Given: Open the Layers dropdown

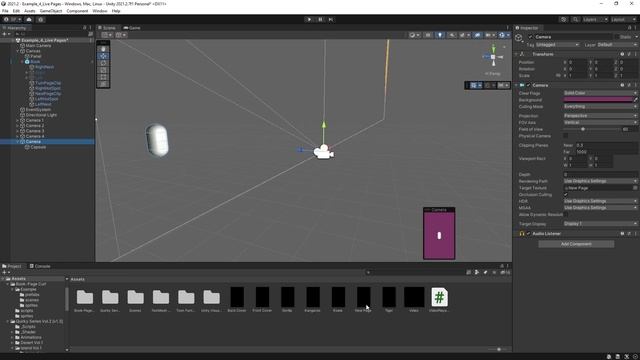Looking at the screenshot, I should tap(595, 20).
